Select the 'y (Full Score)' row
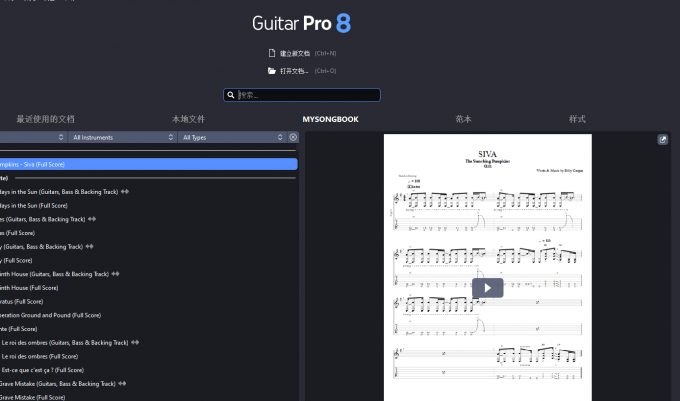This screenshot has width=680, height=401. point(16,261)
